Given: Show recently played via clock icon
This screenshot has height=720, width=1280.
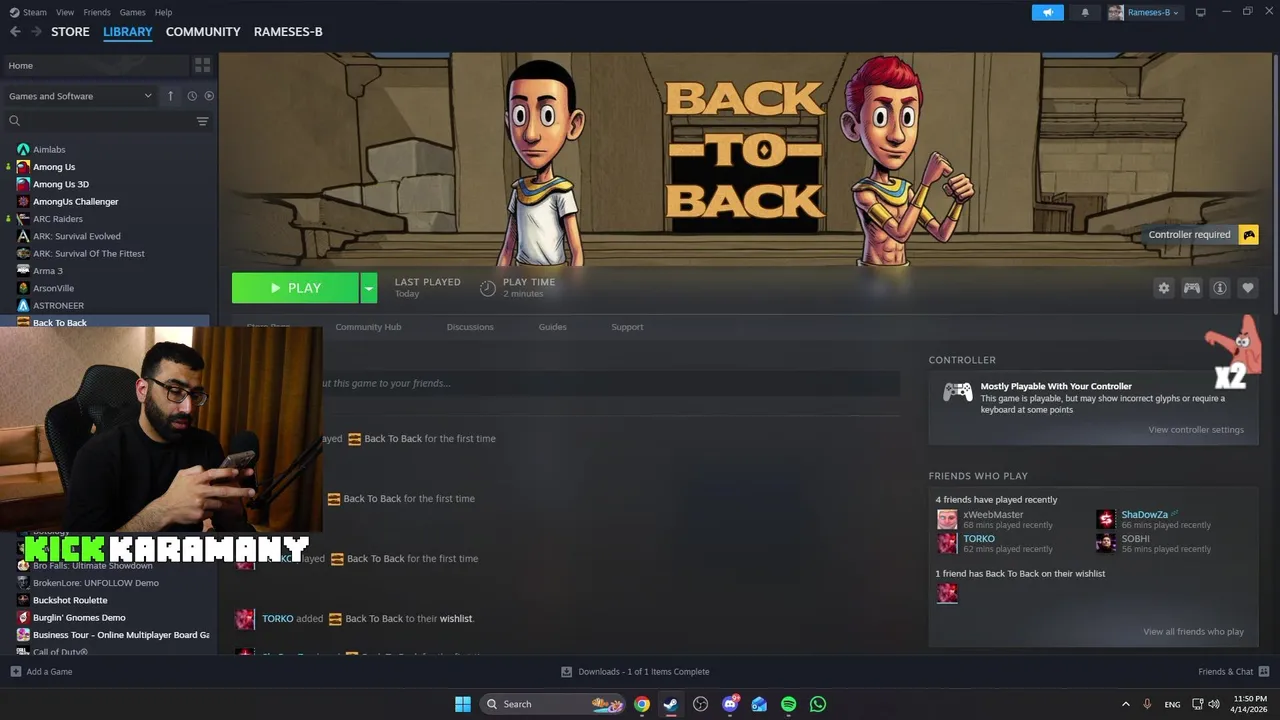Looking at the screenshot, I should click(192, 96).
